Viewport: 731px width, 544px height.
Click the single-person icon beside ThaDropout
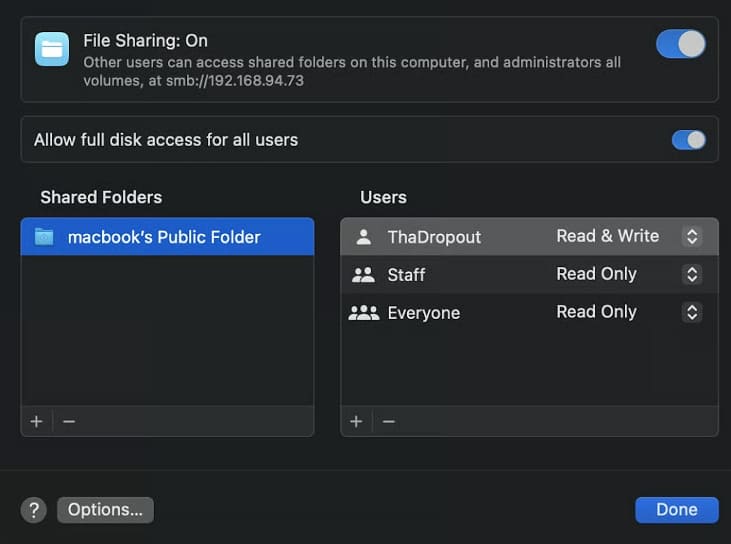pos(364,237)
